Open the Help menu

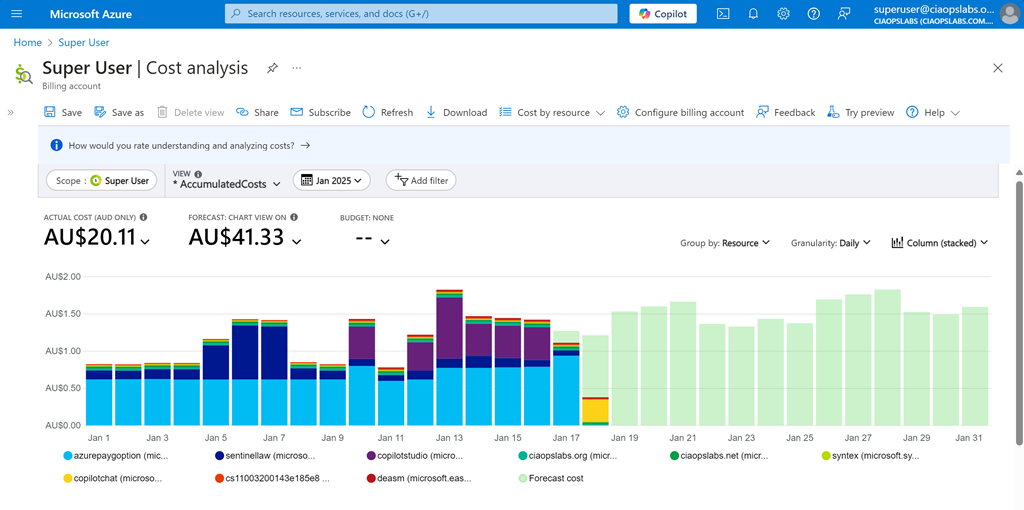[933, 113]
